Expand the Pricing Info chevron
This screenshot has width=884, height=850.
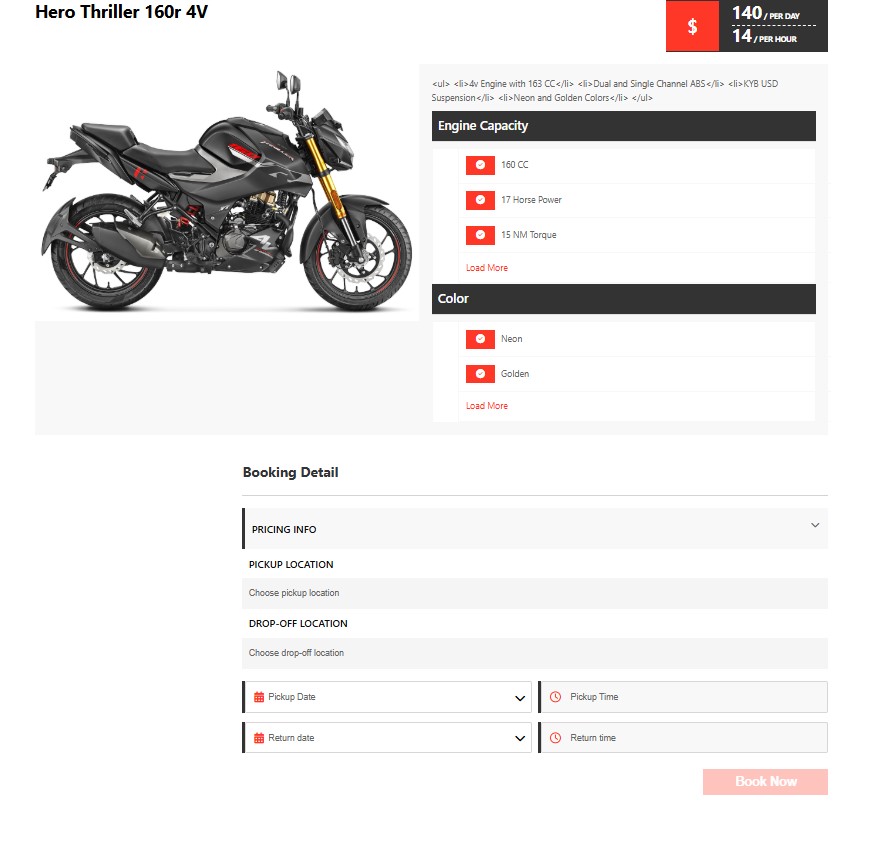pyautogui.click(x=815, y=525)
